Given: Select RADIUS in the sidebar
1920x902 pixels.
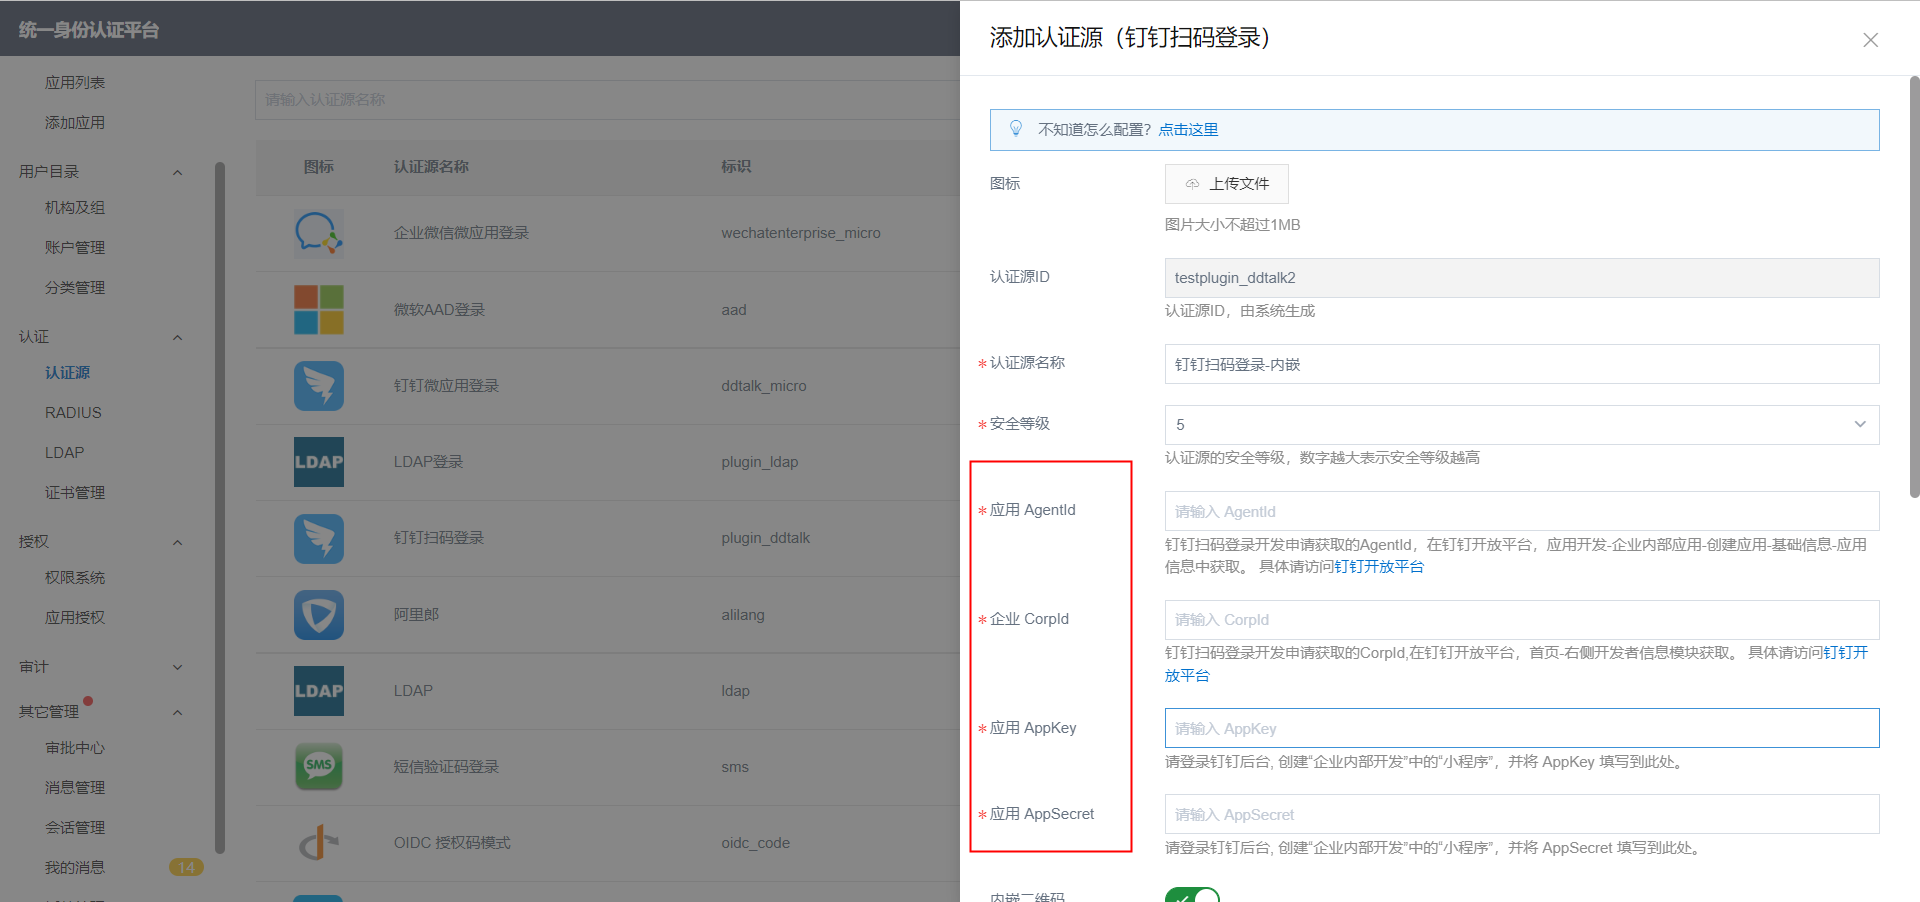Looking at the screenshot, I should (x=73, y=413).
